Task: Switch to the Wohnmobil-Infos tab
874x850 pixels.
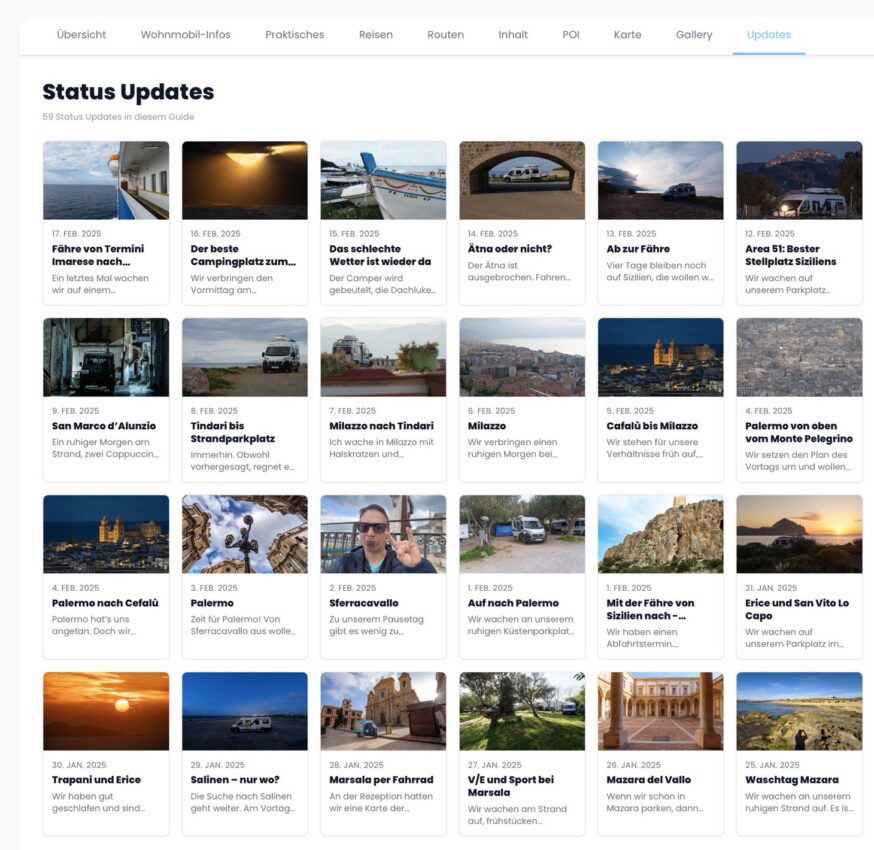Action: click(185, 34)
